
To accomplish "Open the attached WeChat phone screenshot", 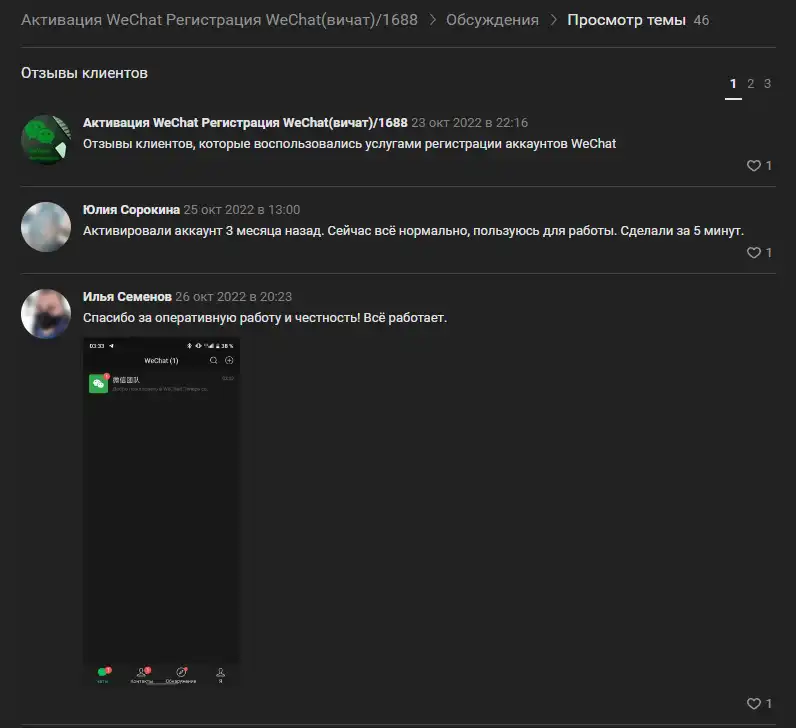I will [161, 512].
